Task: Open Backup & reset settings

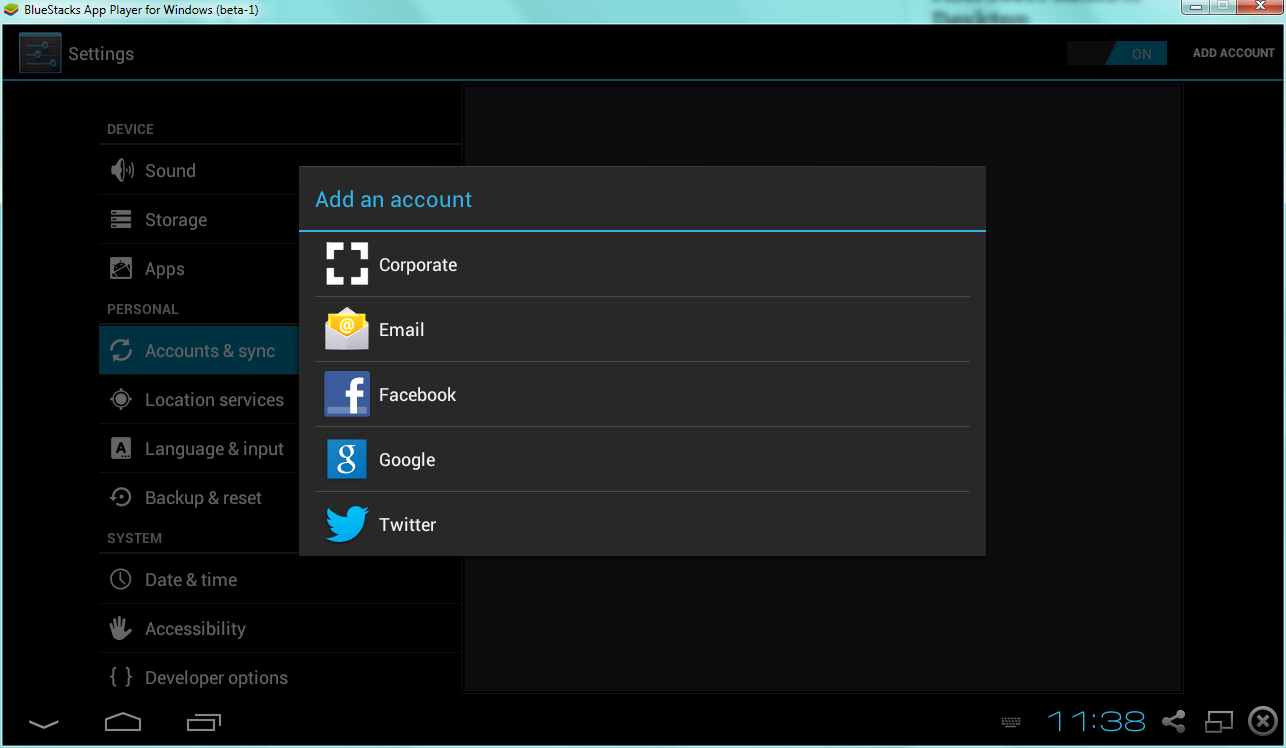Action: click(x=279, y=497)
